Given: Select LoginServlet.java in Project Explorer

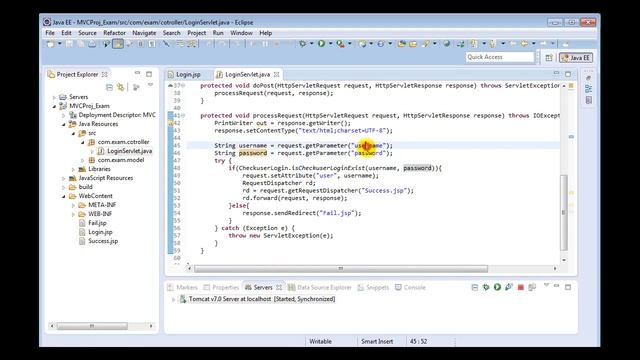Looking at the screenshot, I should point(129,151).
